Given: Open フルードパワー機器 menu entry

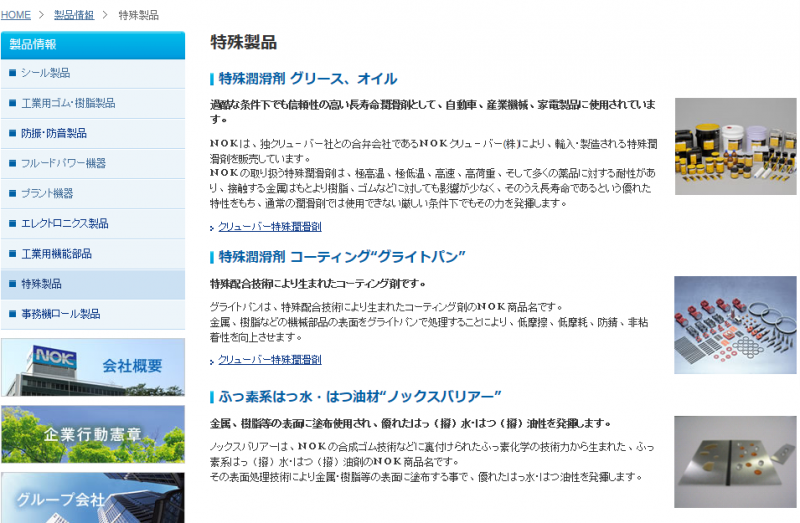Looking at the screenshot, I should pos(93,164).
